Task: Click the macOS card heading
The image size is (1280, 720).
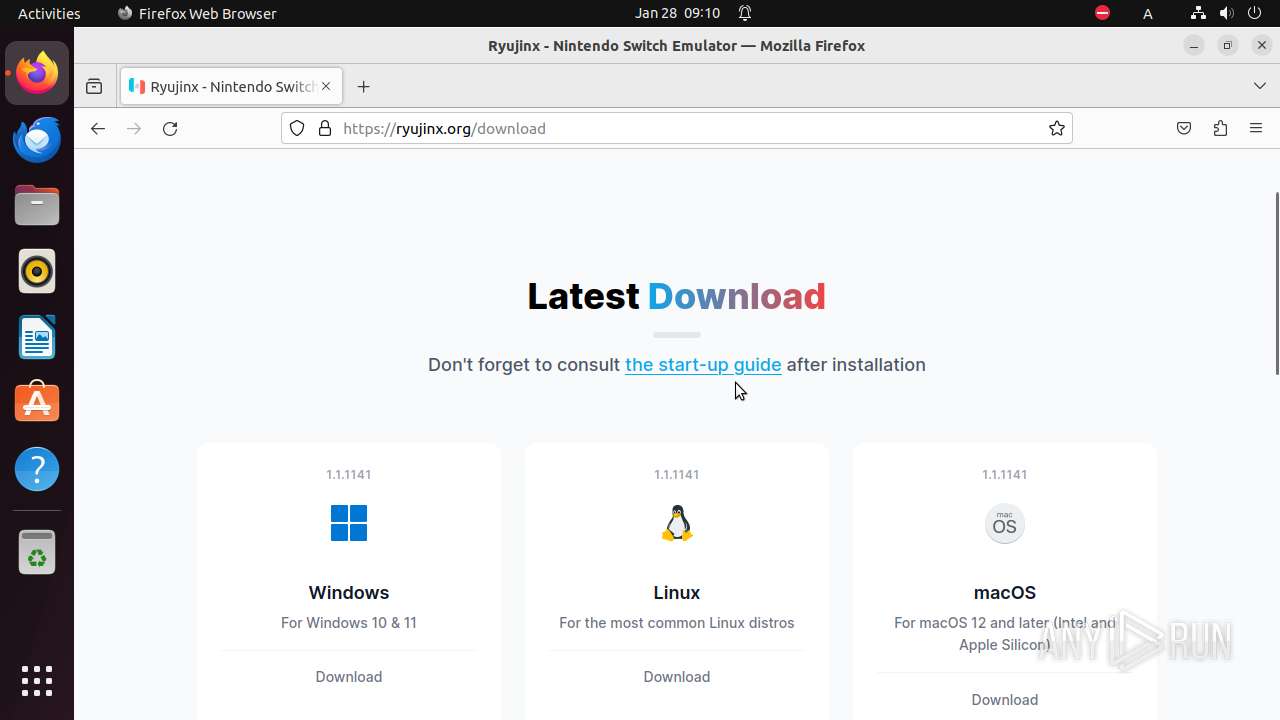Action: [x=1005, y=593]
